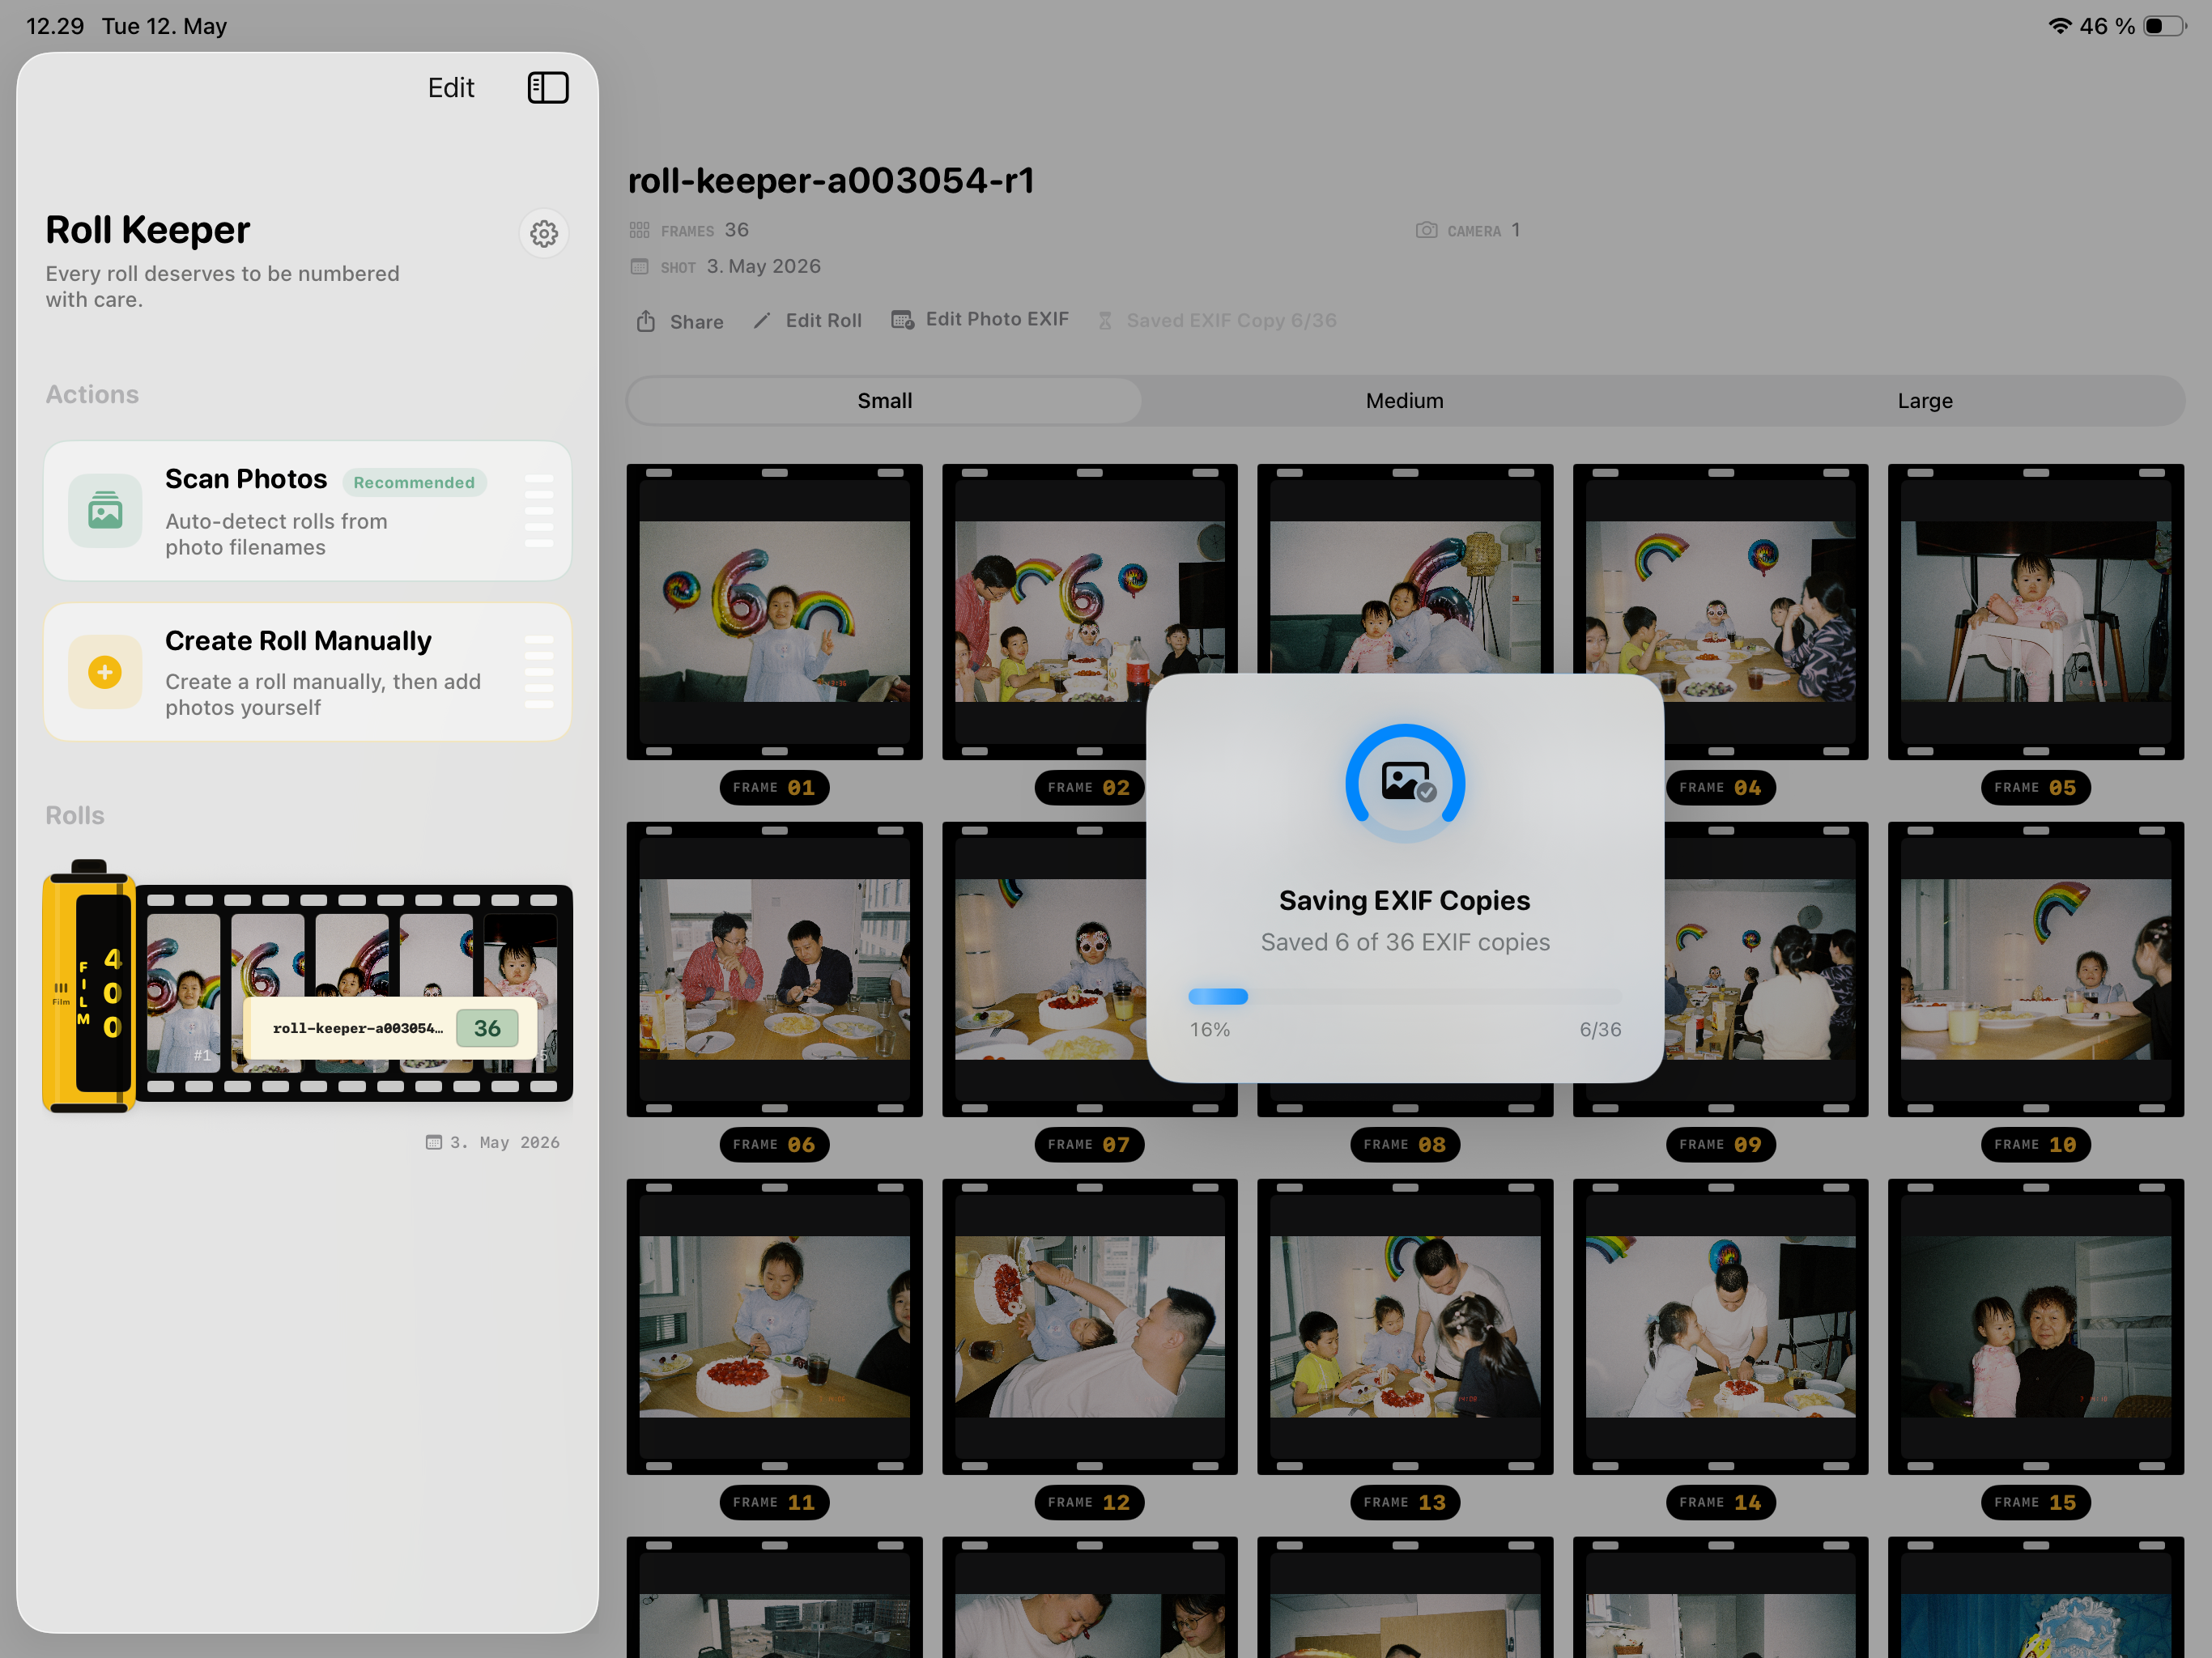2212x1658 pixels.
Task: Choose Create Roll Manually action
Action: (308, 672)
